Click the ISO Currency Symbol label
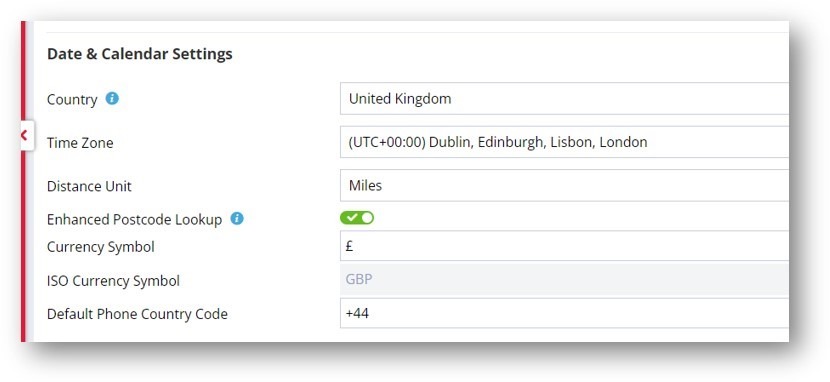The image size is (830, 382). pyautogui.click(x=113, y=281)
